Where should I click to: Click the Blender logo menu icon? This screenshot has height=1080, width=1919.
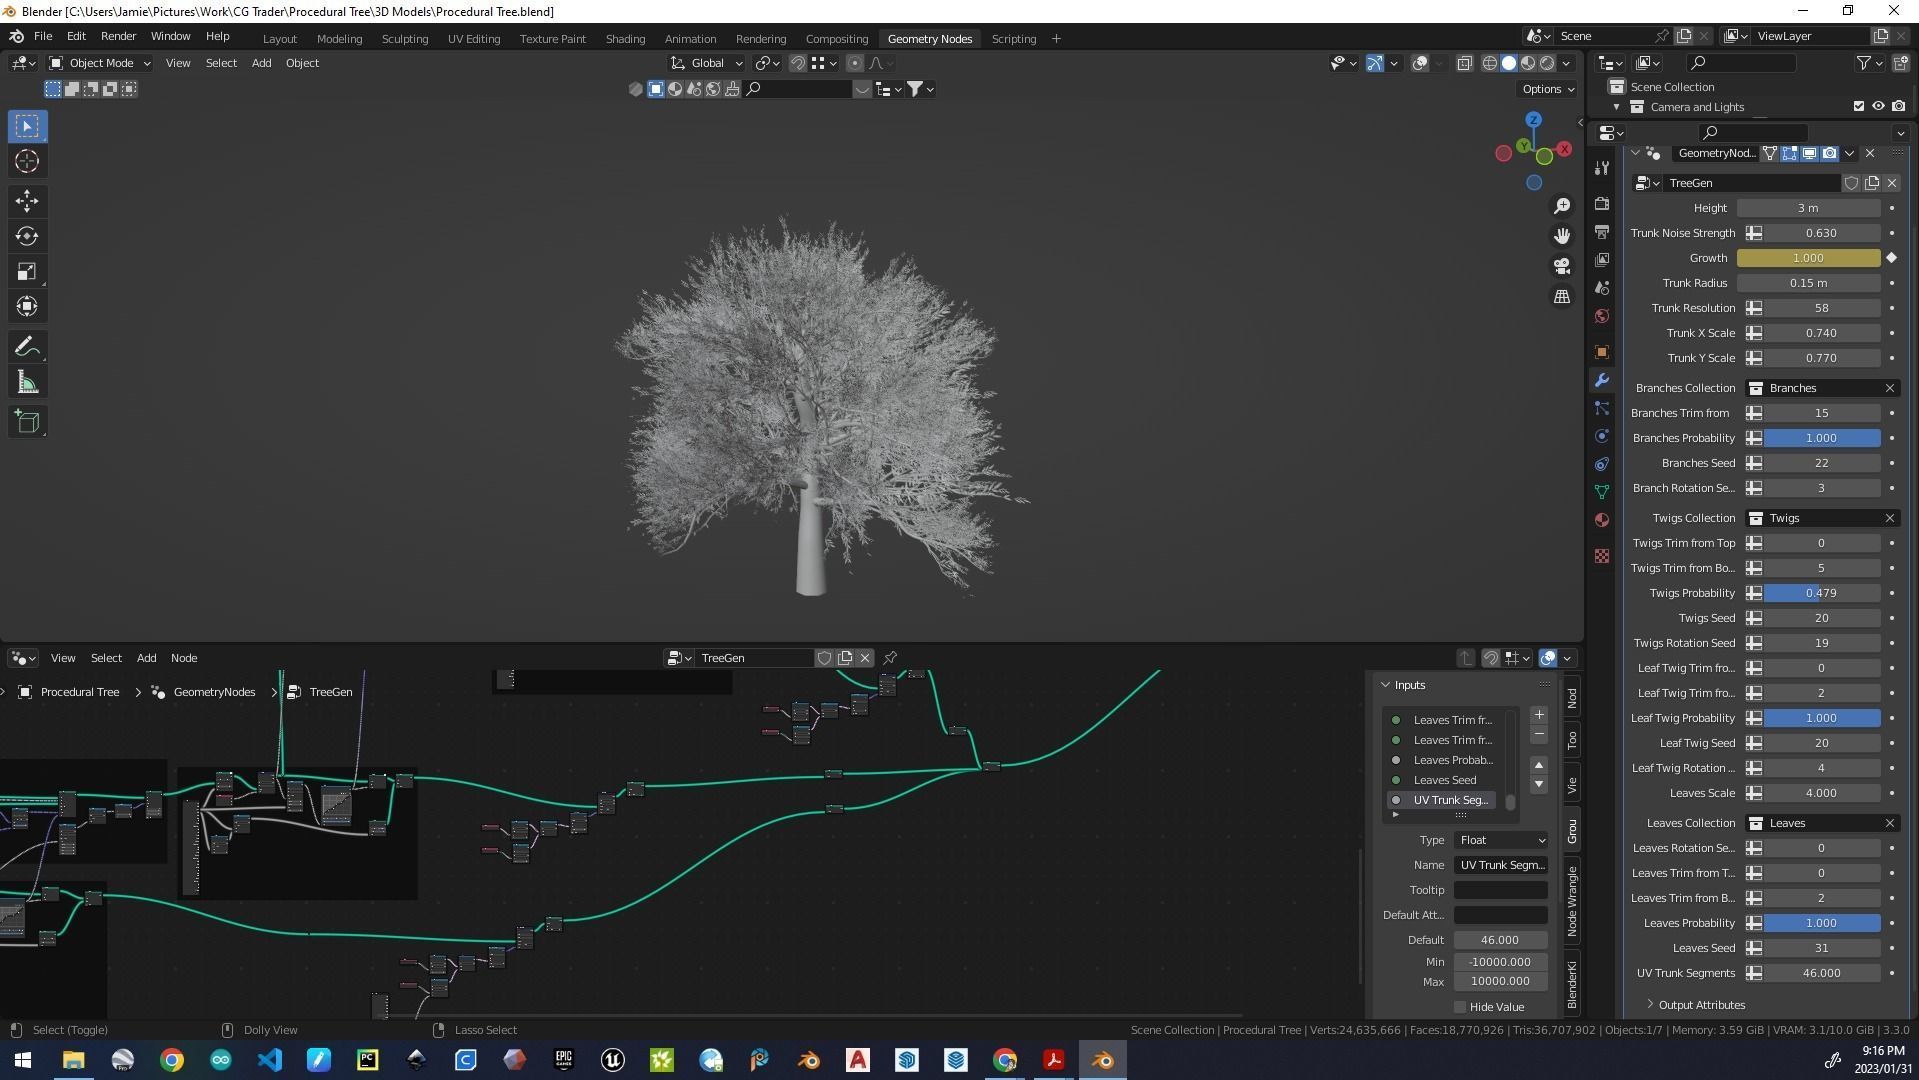(x=16, y=36)
